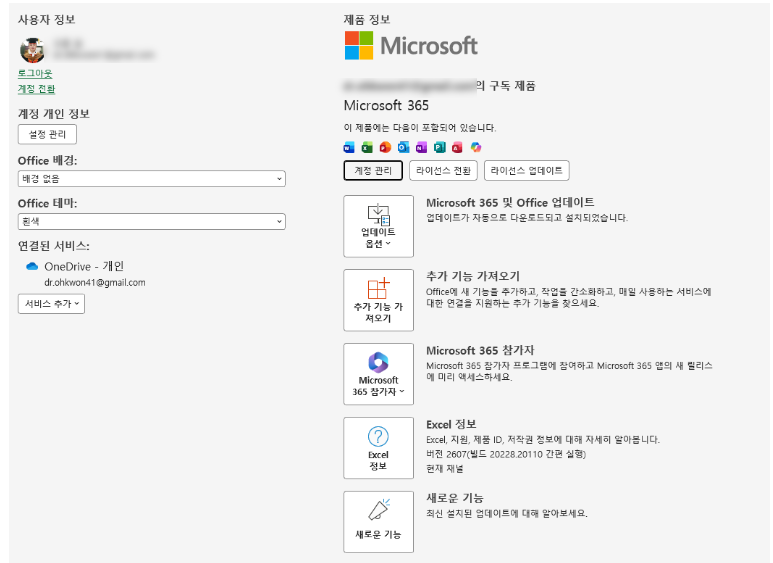
Task: Click the Excel app icon in product list
Action: [367, 147]
